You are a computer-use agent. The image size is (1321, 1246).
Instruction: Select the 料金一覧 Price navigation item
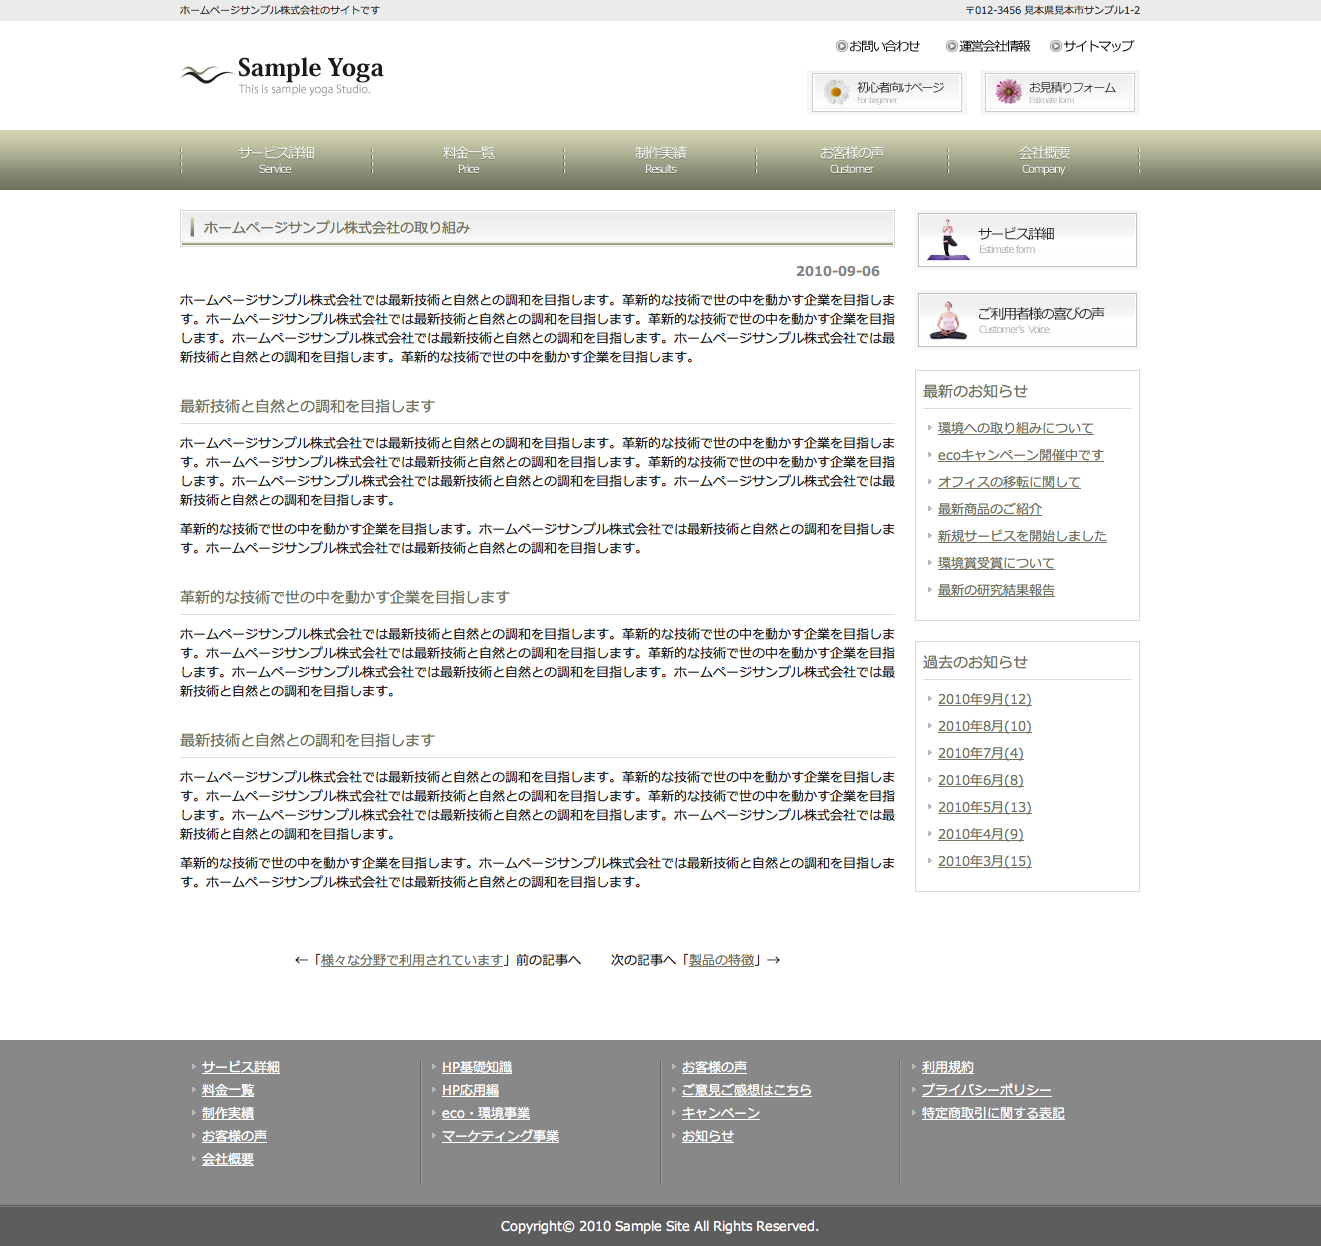(x=468, y=159)
